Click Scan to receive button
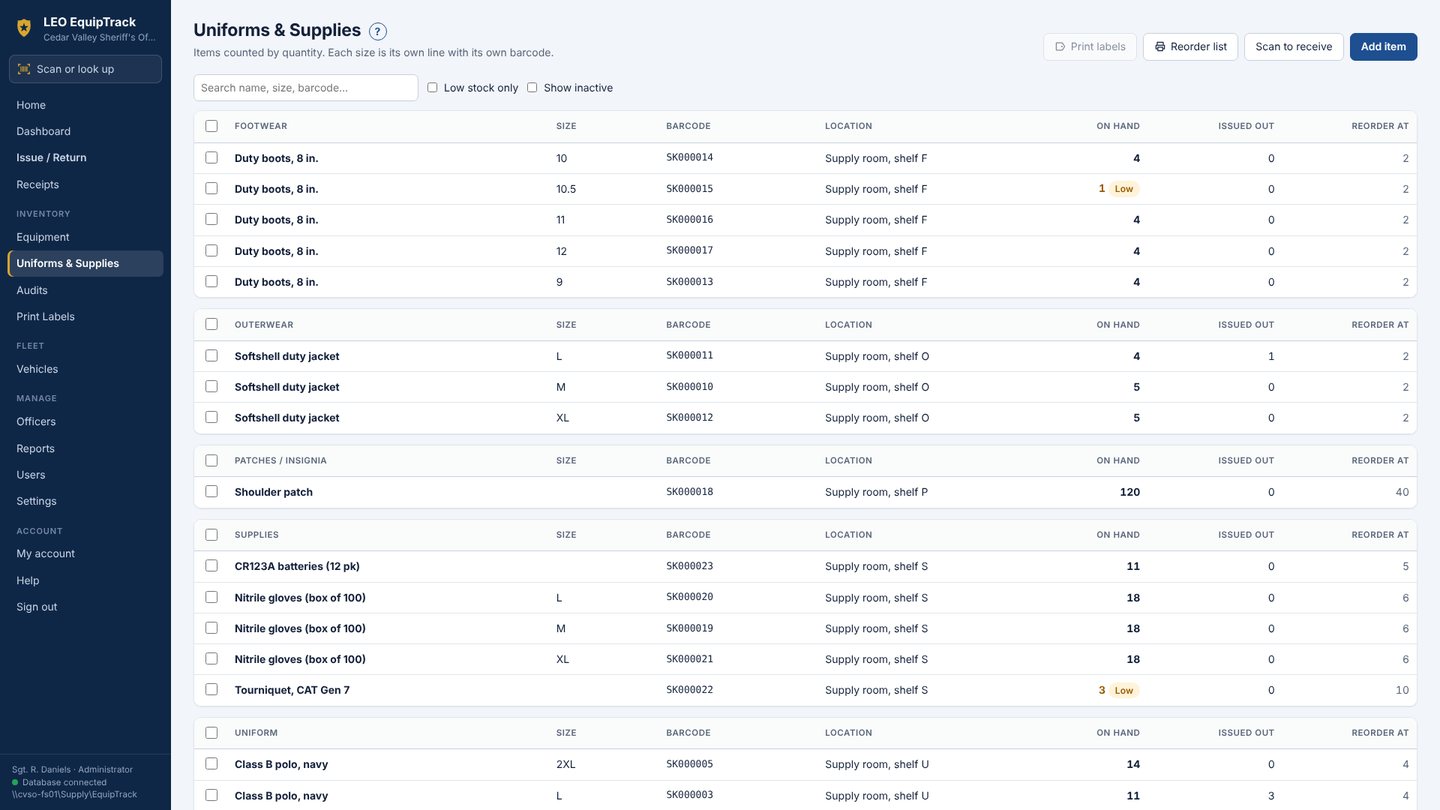 (x=1294, y=47)
